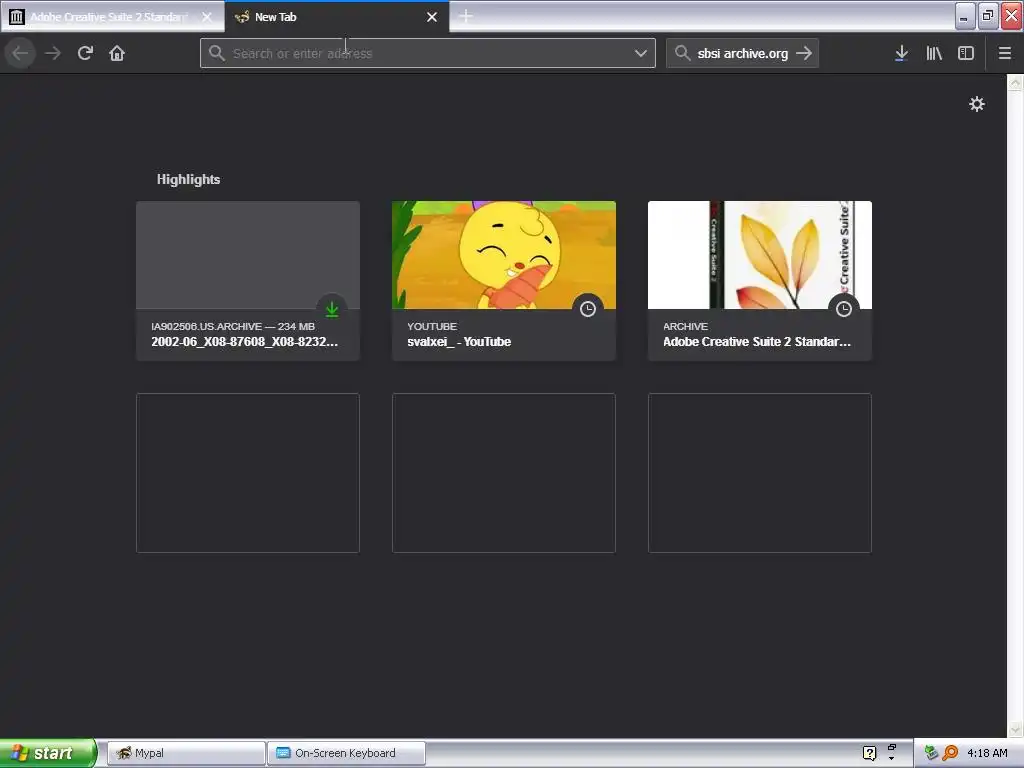Open the Downloads toolbar button

click(901, 53)
